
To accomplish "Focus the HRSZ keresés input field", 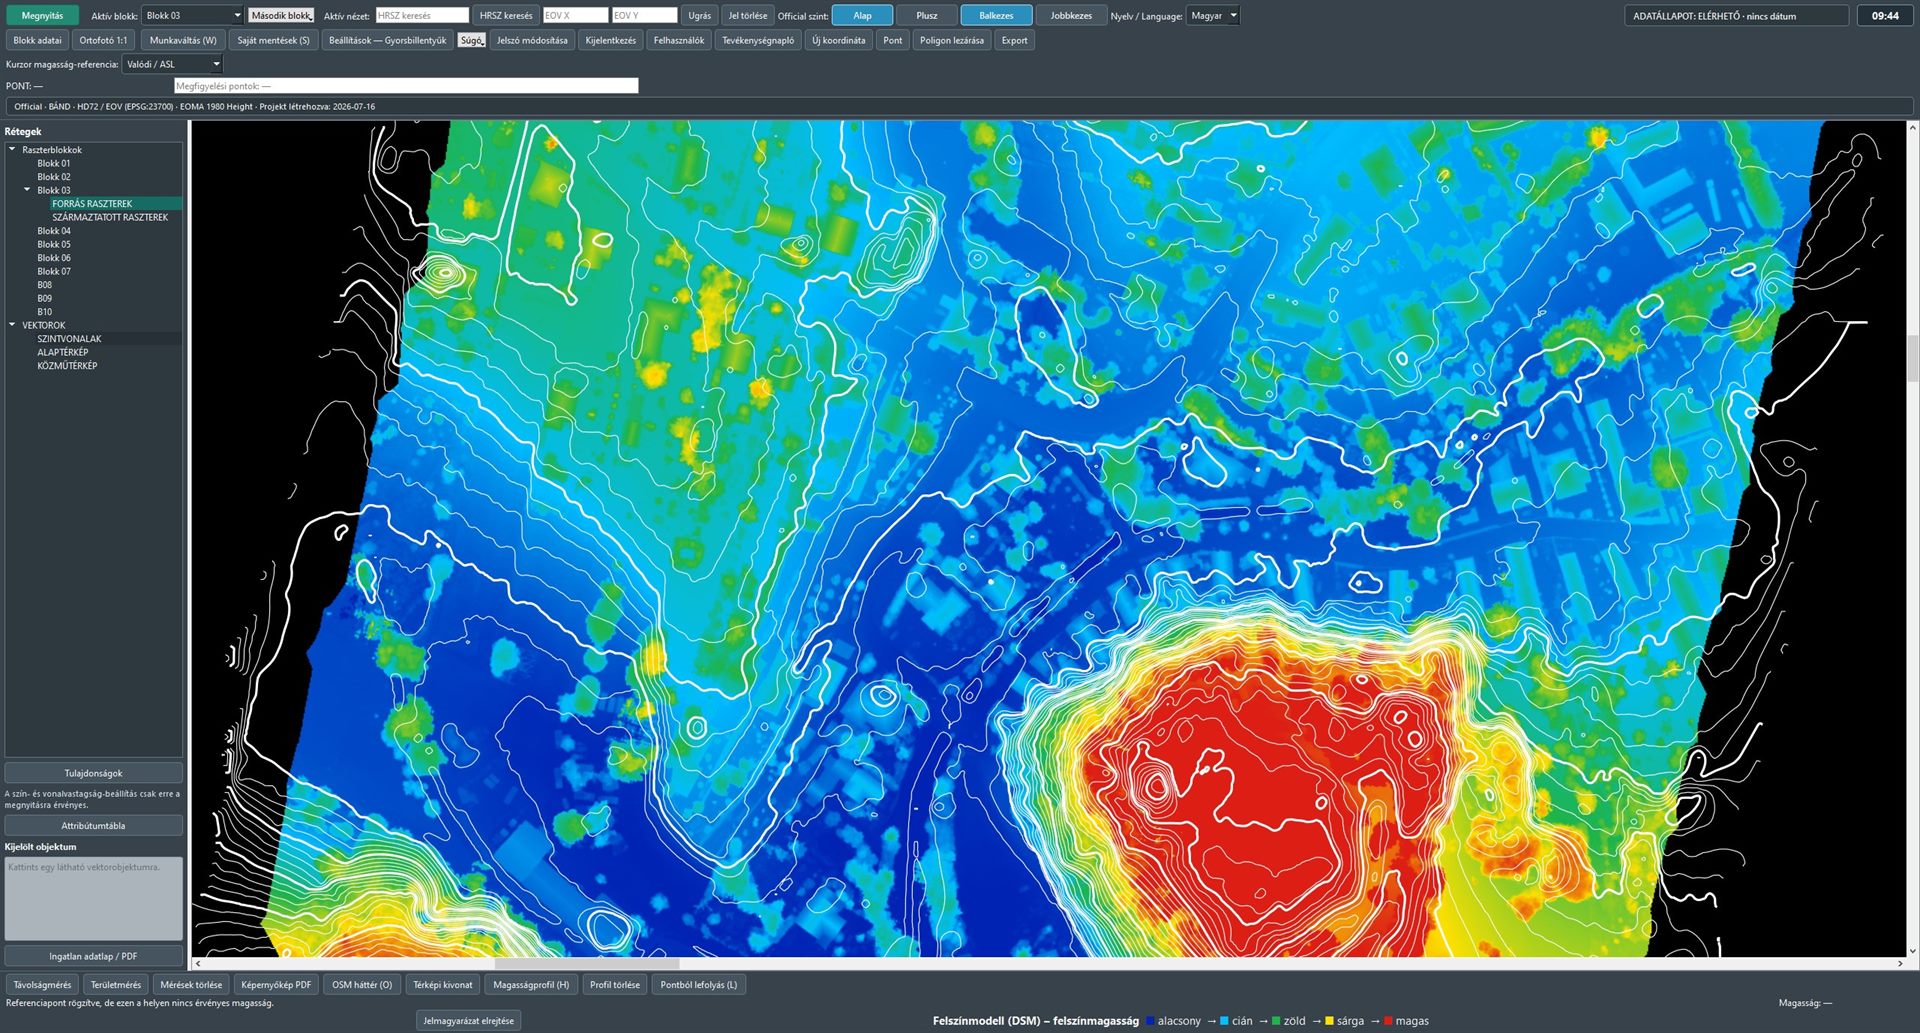I will pyautogui.click(x=422, y=16).
